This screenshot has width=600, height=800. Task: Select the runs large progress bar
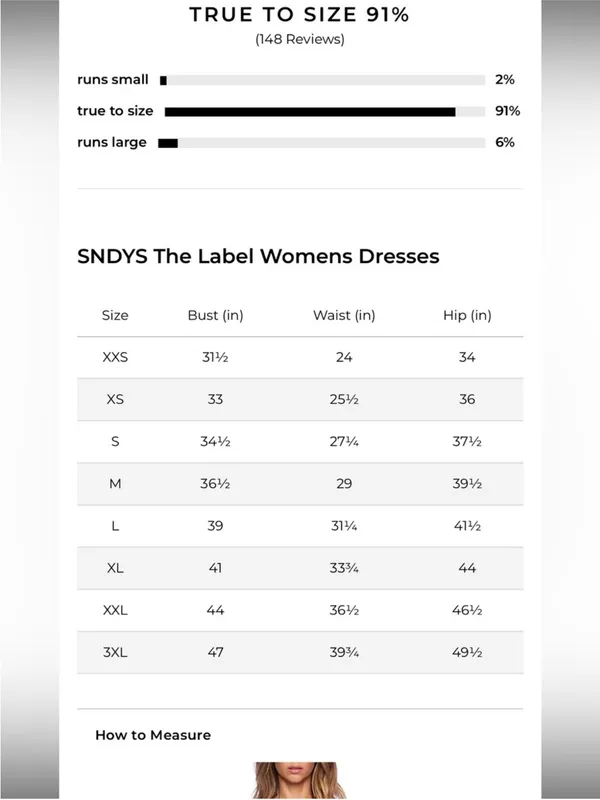tap(322, 143)
